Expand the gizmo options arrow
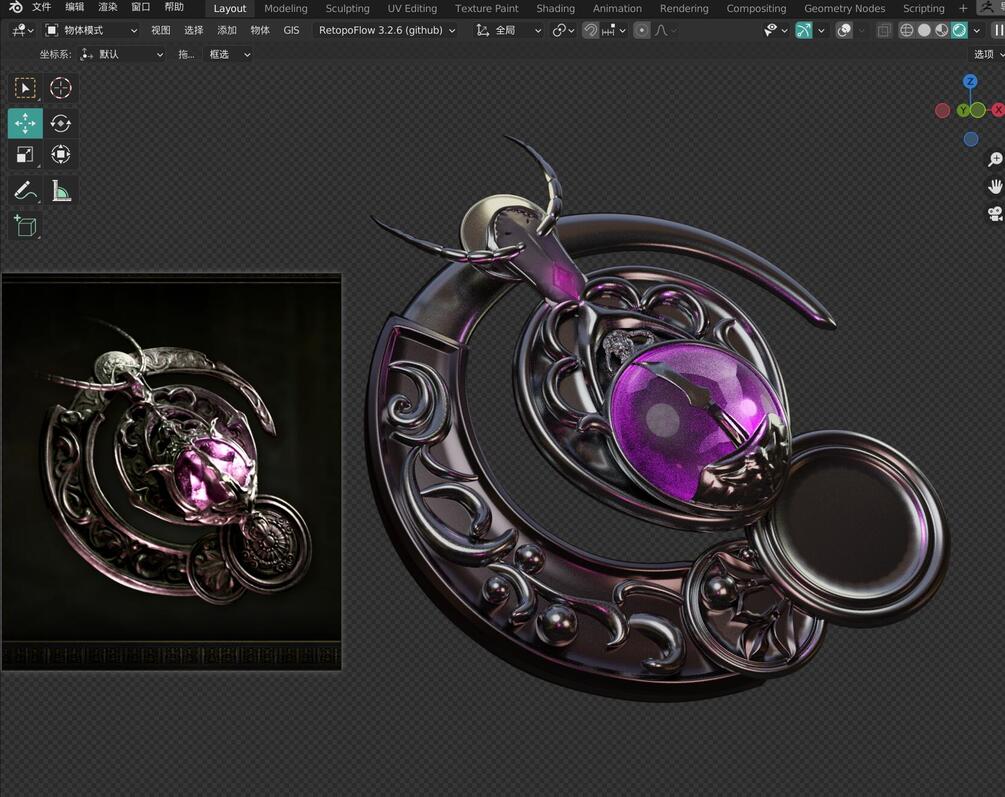Screen dimensions: 1005x797 coord(821,30)
